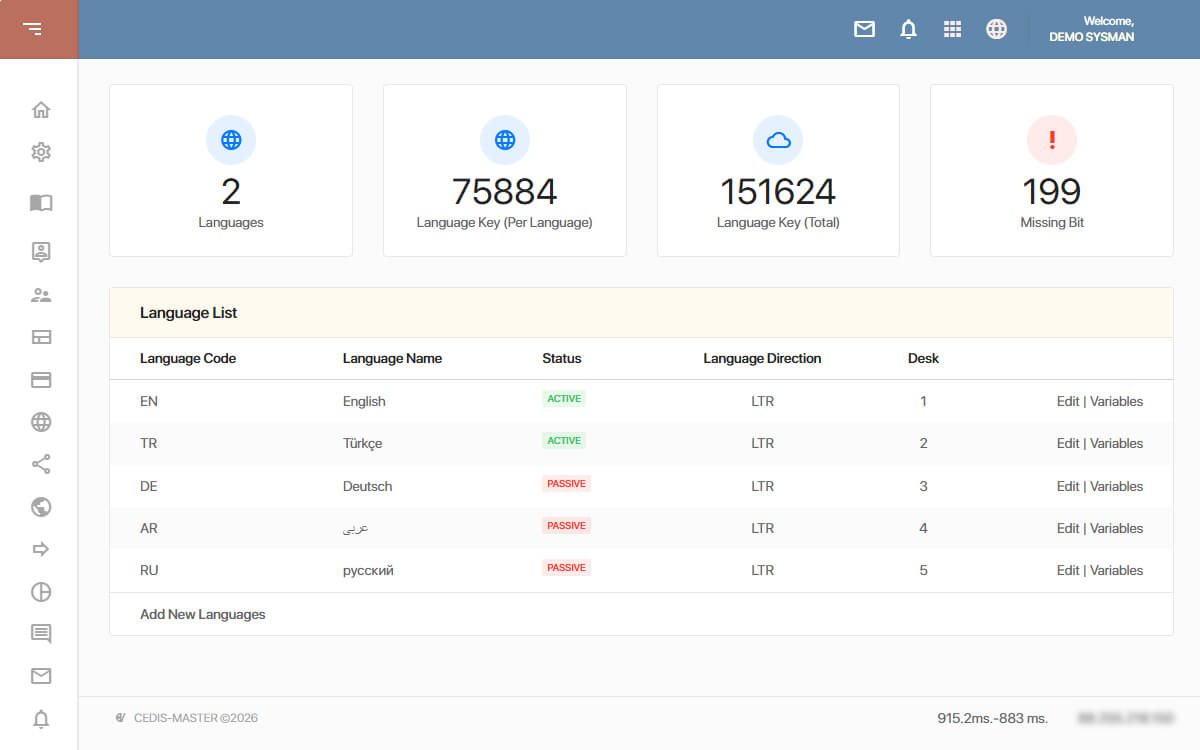Open the pie chart icon in sidebar

41,592
